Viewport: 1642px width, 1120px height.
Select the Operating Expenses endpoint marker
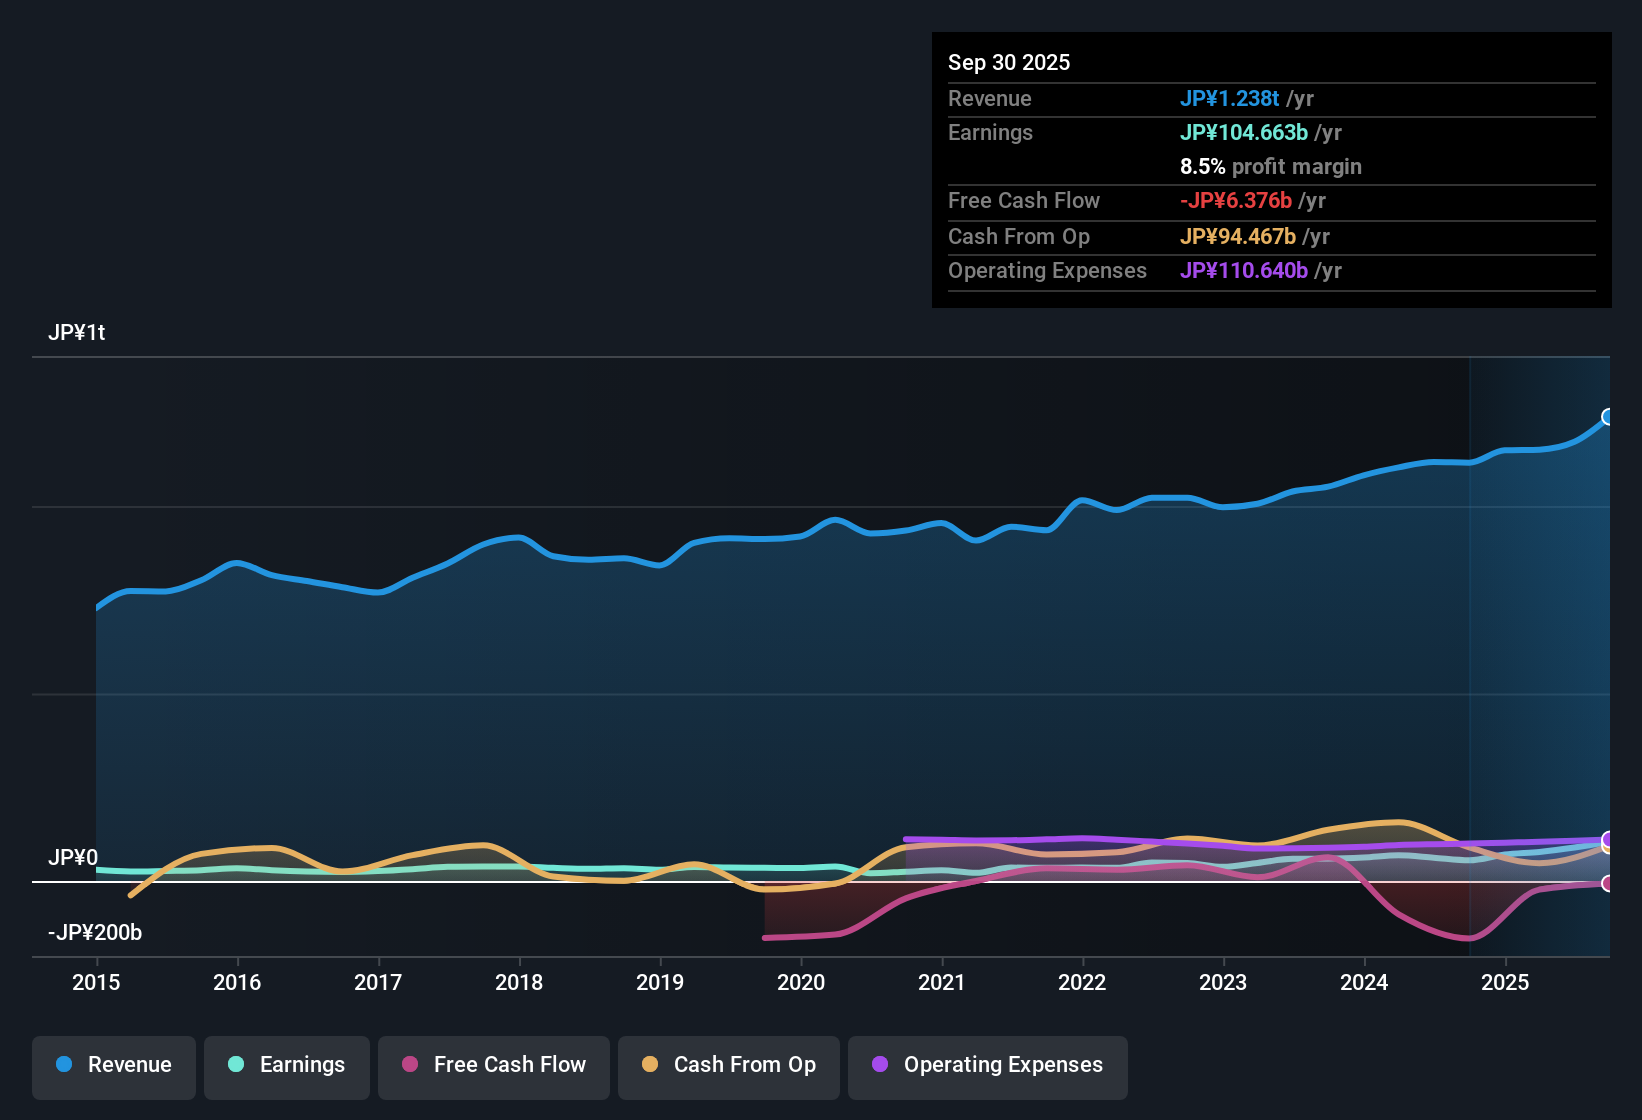1607,837
